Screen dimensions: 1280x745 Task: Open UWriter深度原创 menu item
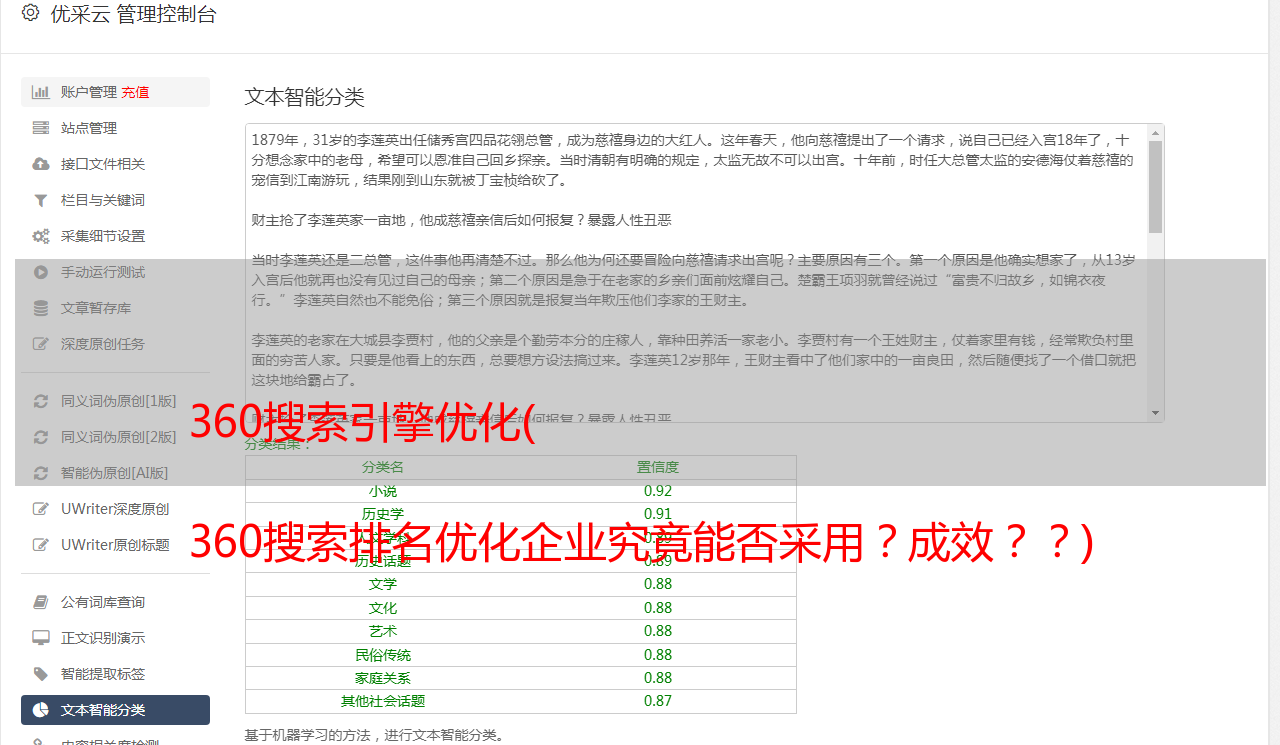click(x=115, y=509)
